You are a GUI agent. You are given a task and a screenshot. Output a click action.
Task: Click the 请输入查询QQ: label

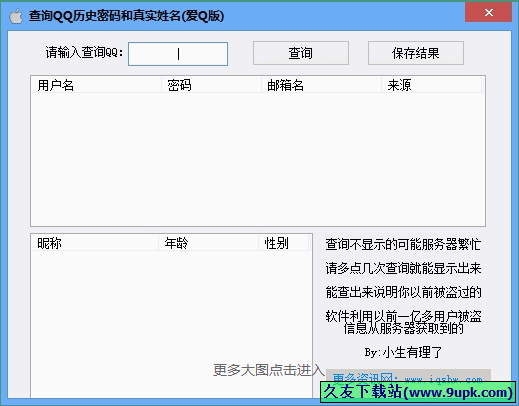pos(84,52)
